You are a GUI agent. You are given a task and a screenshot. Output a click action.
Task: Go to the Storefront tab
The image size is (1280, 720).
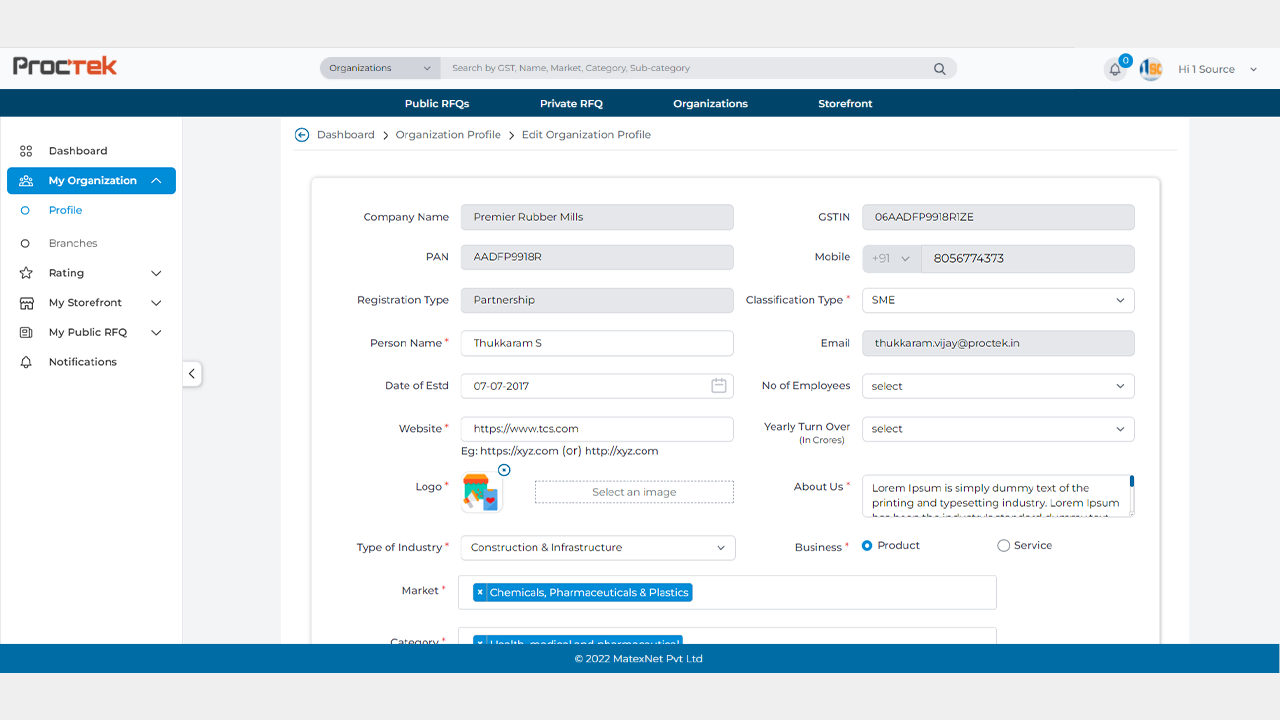pos(845,104)
